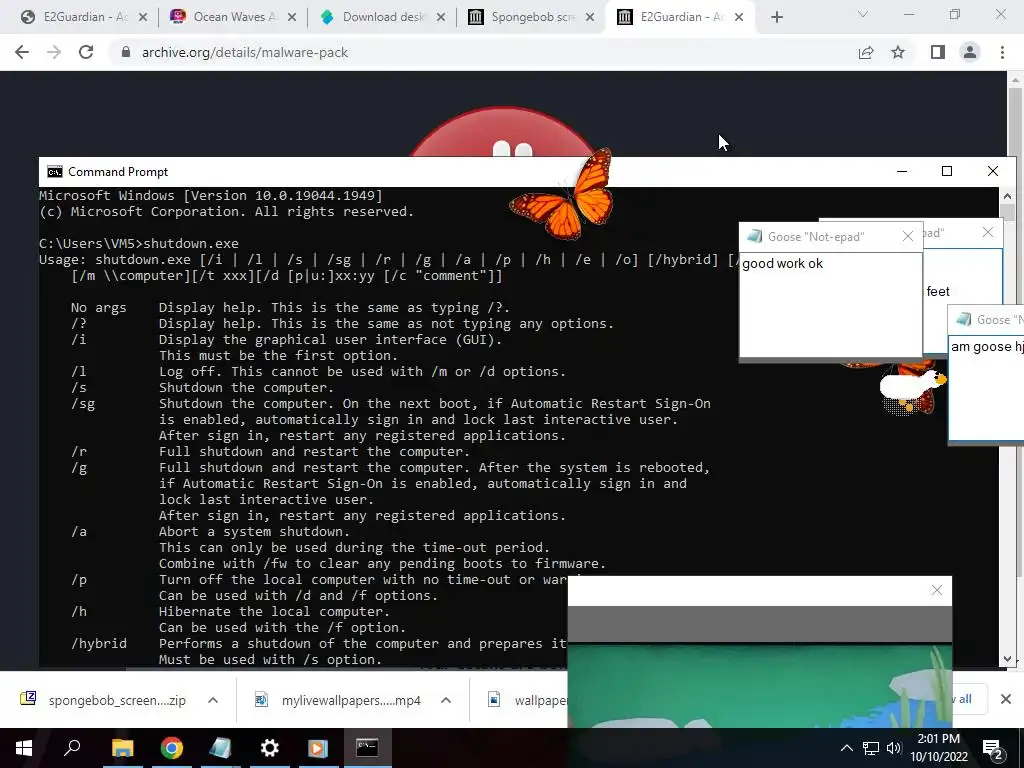Open Chrome from the taskbar
Screen dimensions: 1024x768
171,748
